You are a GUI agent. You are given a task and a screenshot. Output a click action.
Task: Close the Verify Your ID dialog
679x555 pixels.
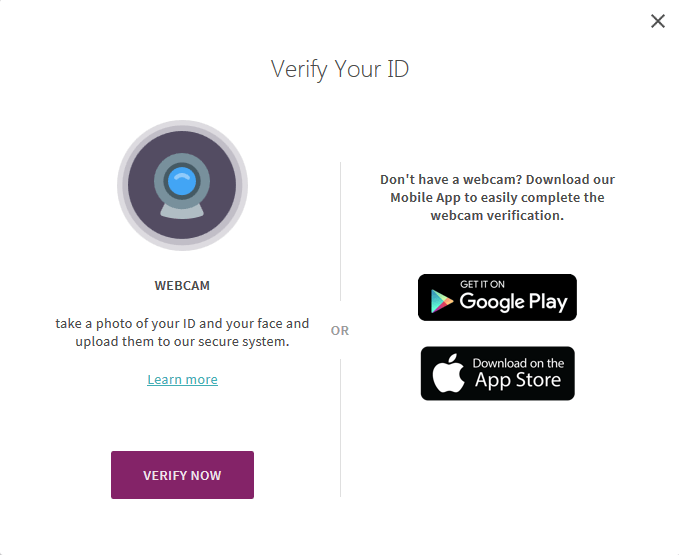(657, 21)
